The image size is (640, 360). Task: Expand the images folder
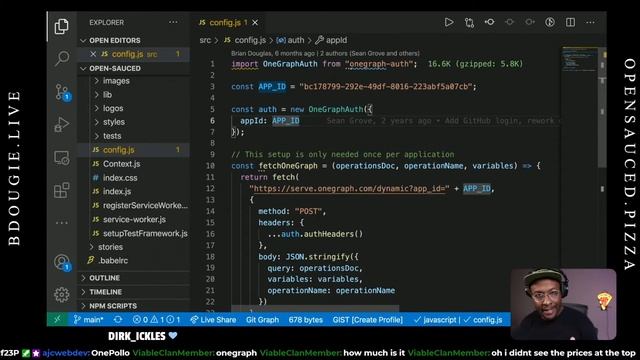coord(116,81)
